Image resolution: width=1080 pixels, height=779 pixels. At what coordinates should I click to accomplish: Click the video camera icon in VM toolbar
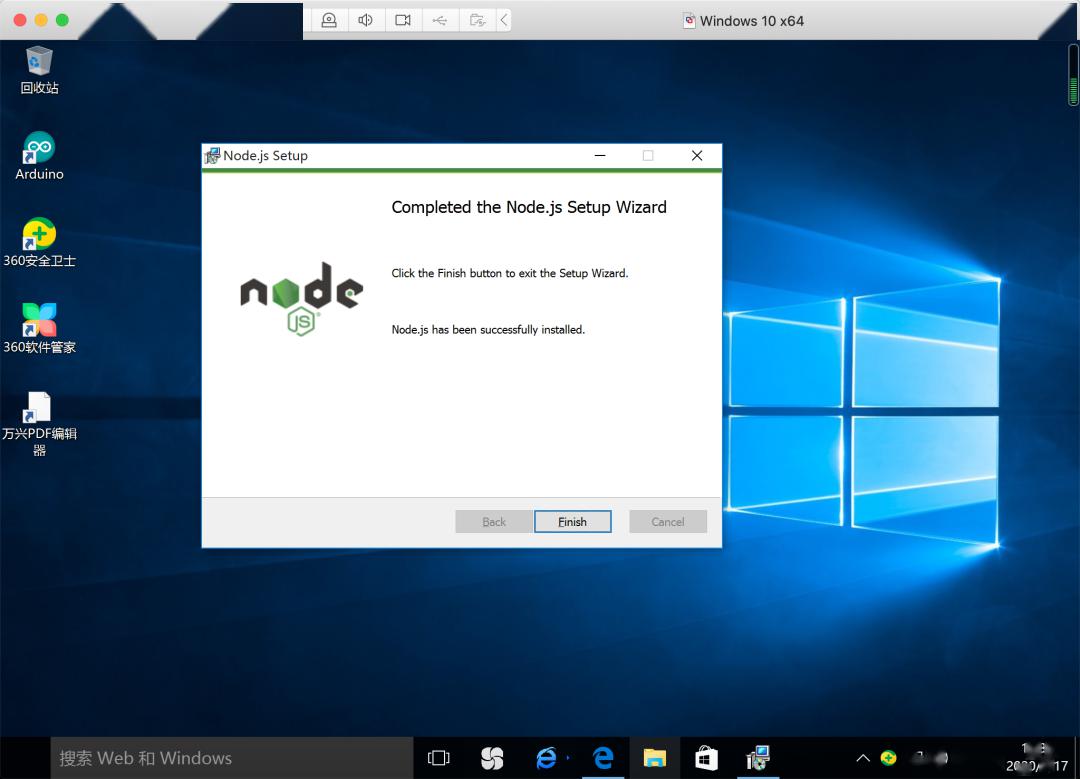(x=403, y=20)
